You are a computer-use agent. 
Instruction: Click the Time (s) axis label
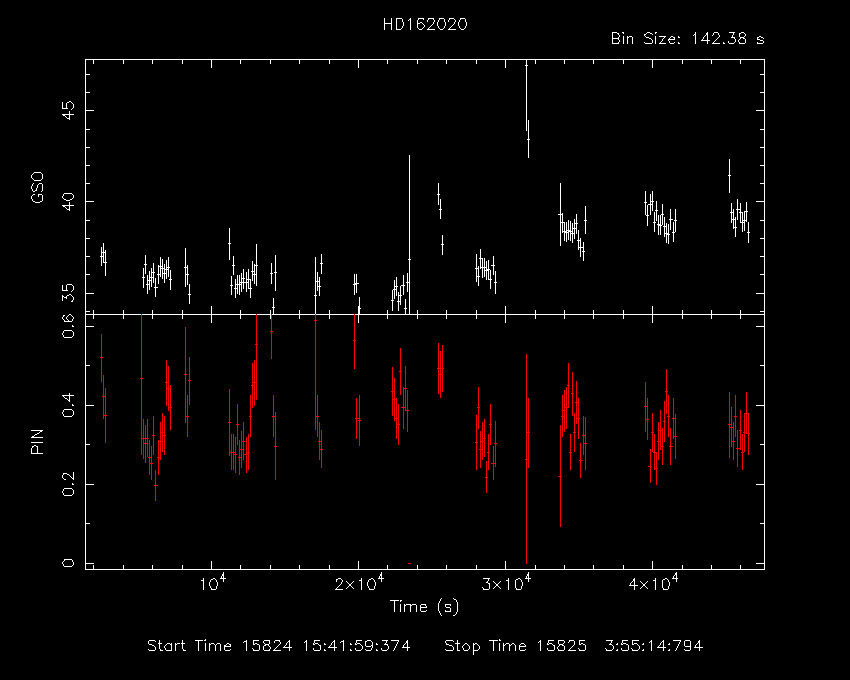[x=424, y=606]
